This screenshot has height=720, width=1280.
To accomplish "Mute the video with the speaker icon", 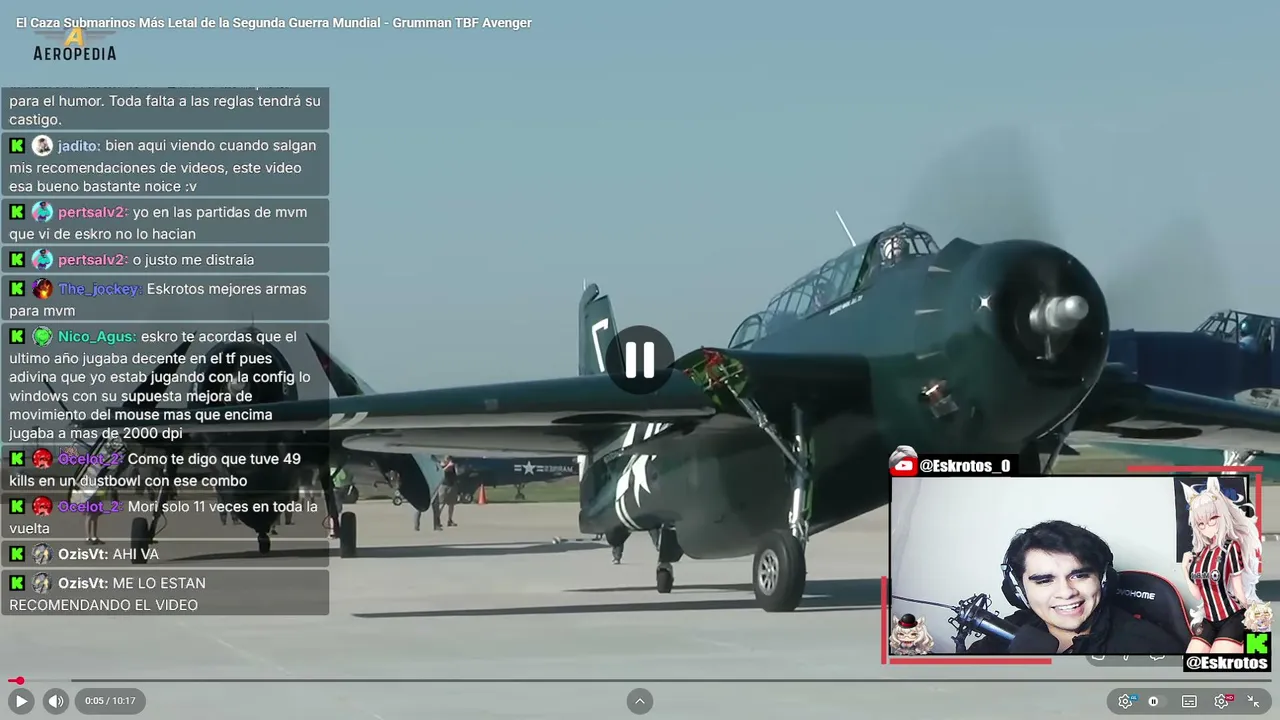I will [x=56, y=701].
